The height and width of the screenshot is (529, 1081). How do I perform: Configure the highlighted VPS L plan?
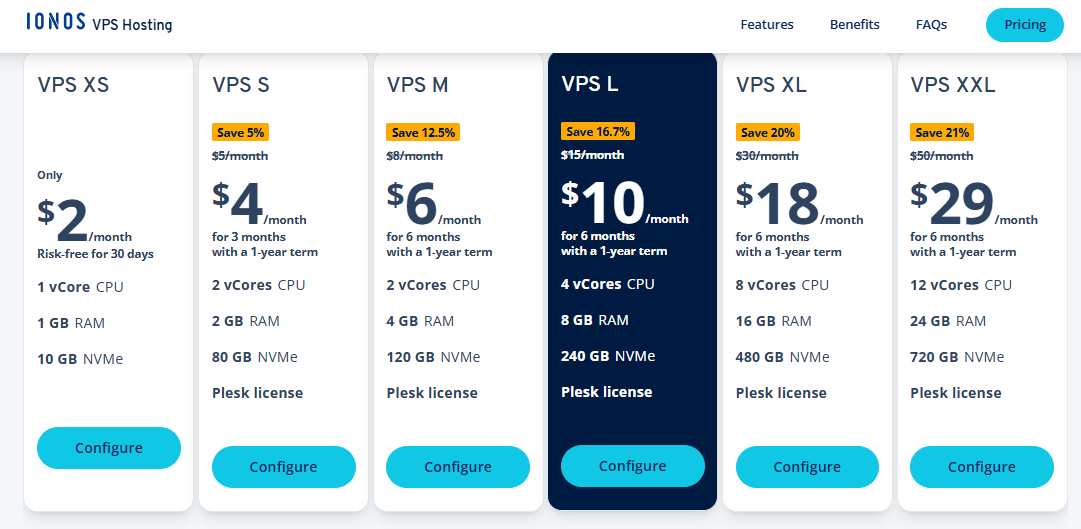coord(632,466)
